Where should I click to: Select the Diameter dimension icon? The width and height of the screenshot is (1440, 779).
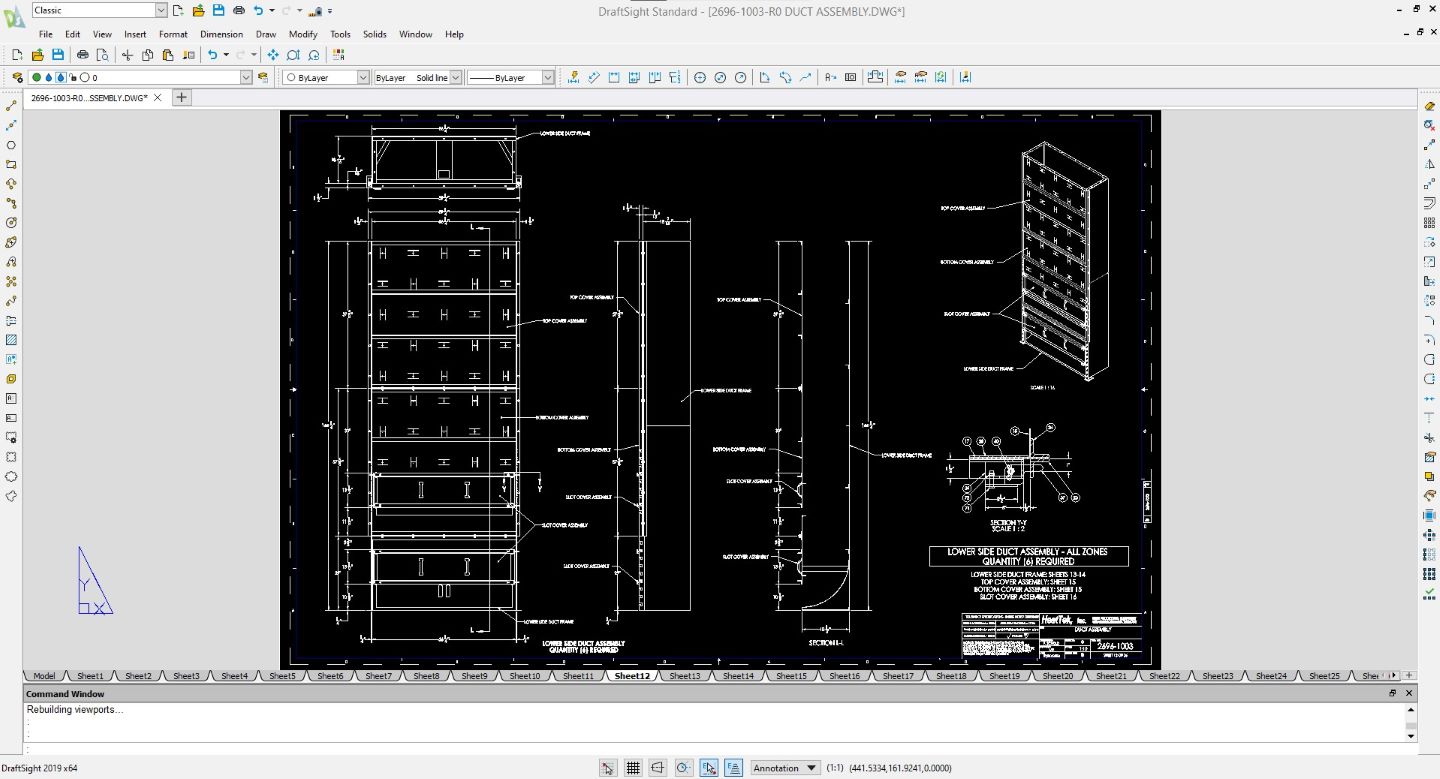pos(720,77)
